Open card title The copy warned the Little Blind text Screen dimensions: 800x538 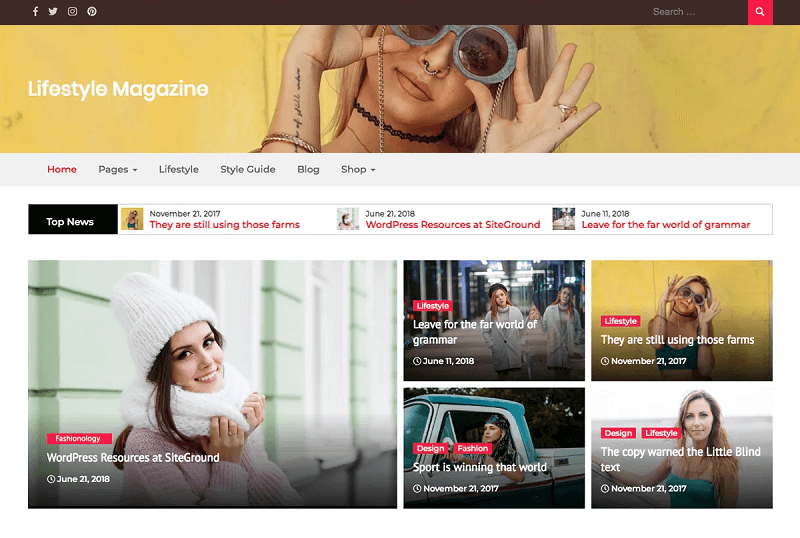coord(680,459)
